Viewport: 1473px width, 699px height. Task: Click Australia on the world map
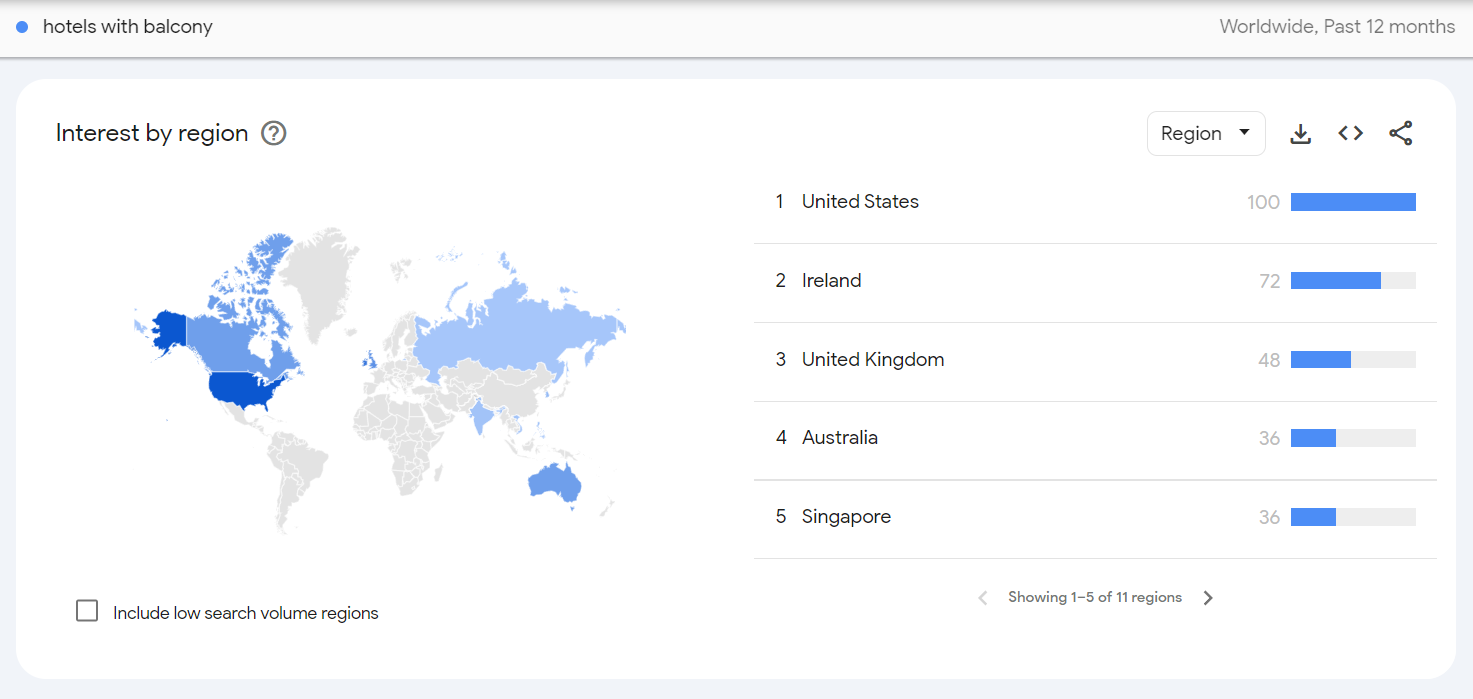[555, 483]
